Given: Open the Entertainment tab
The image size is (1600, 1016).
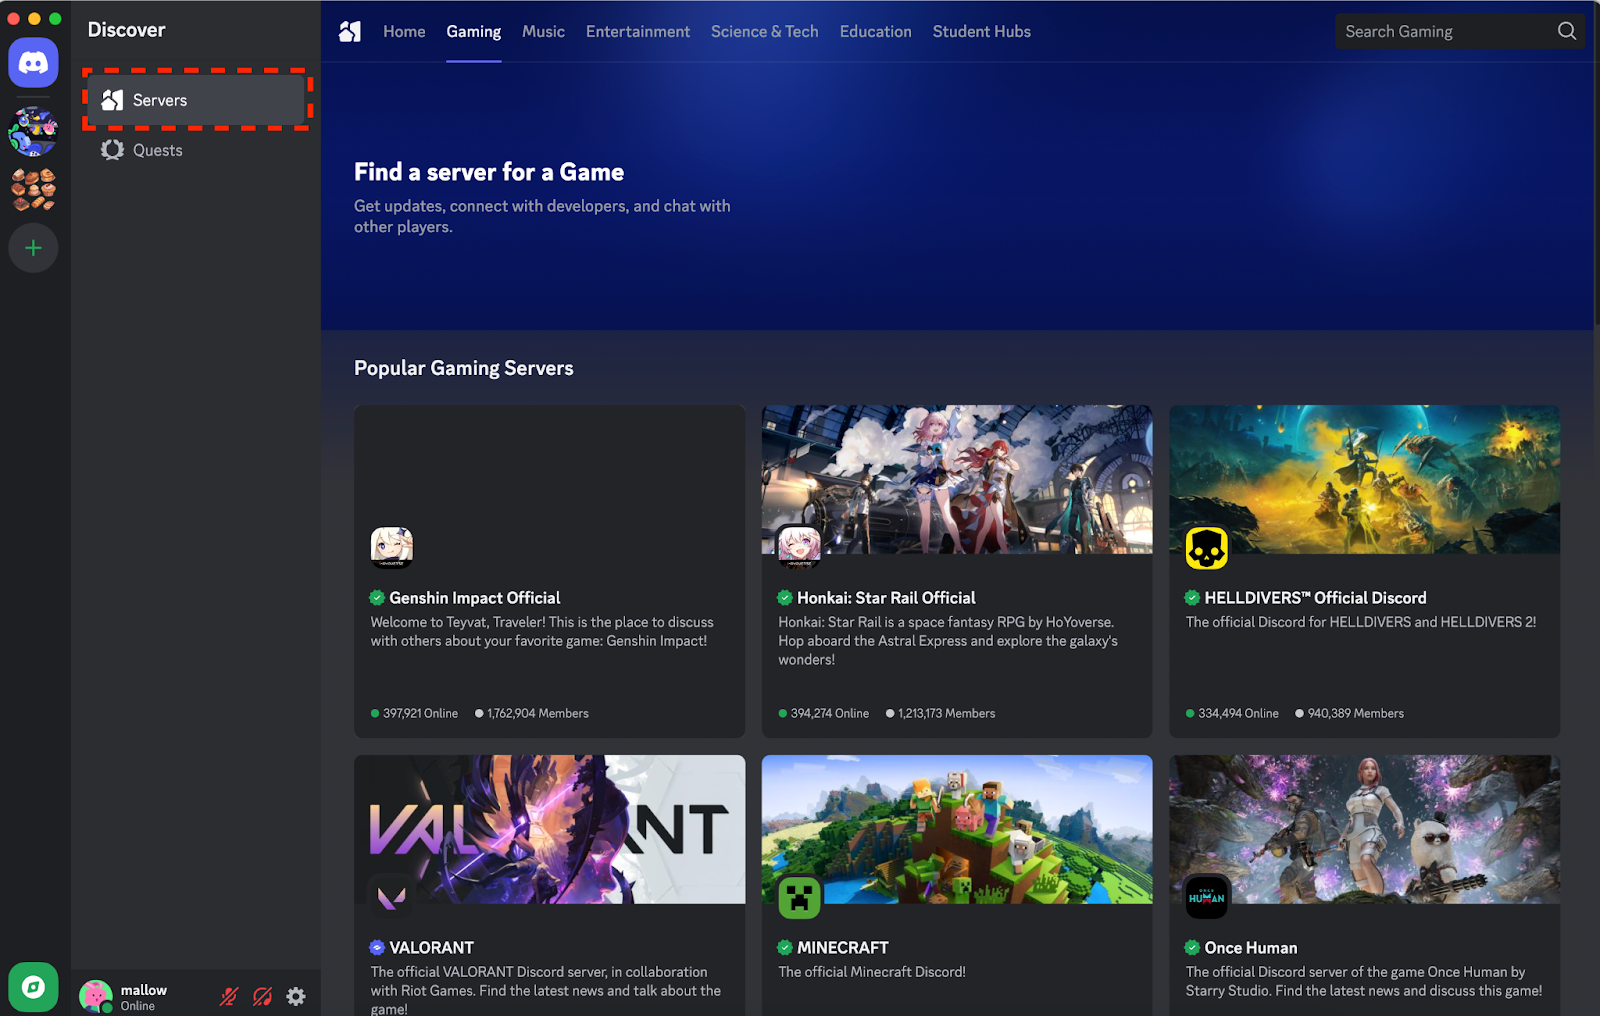Looking at the screenshot, I should [638, 32].
